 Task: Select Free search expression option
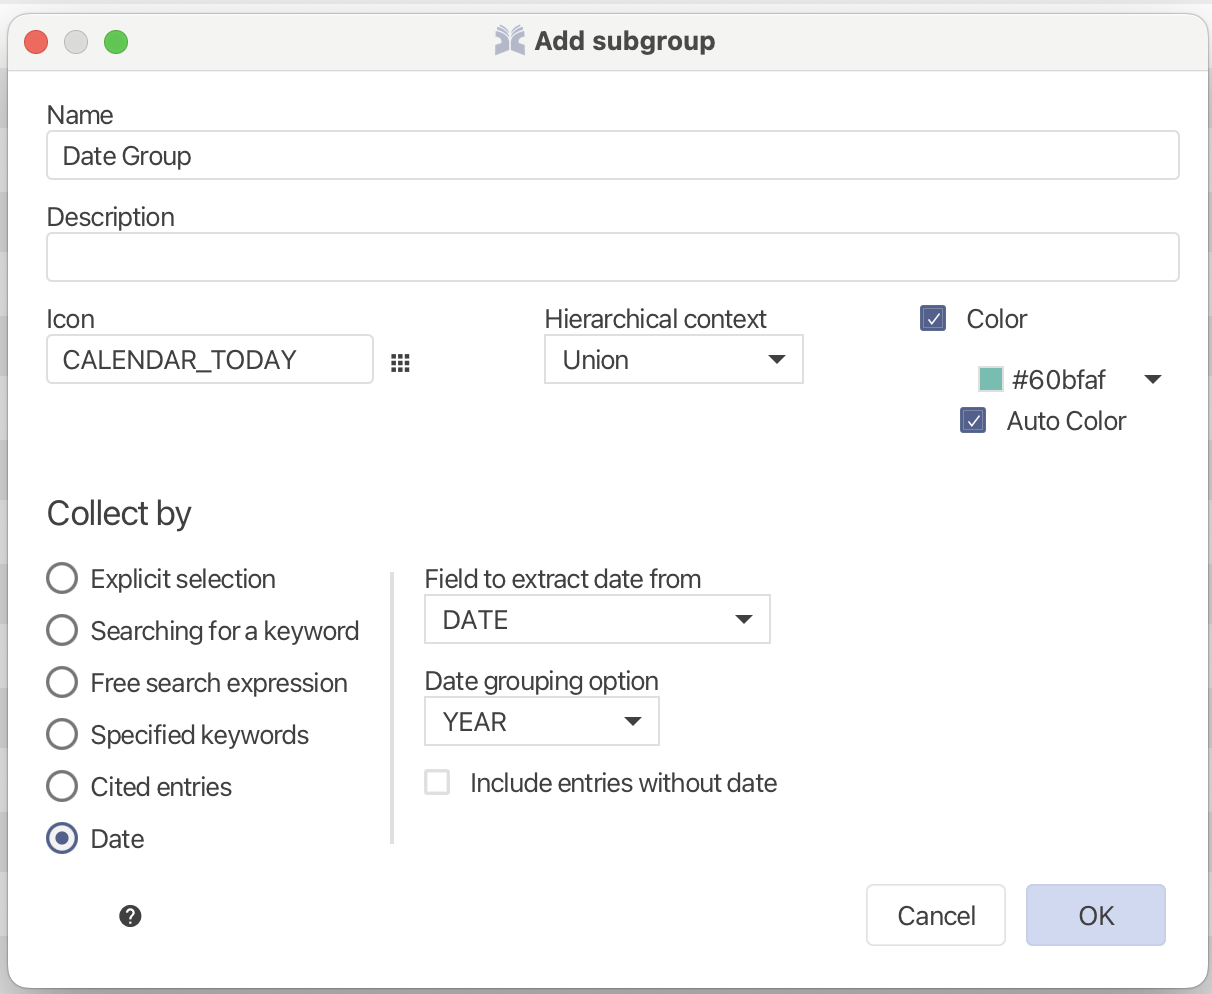click(62, 682)
